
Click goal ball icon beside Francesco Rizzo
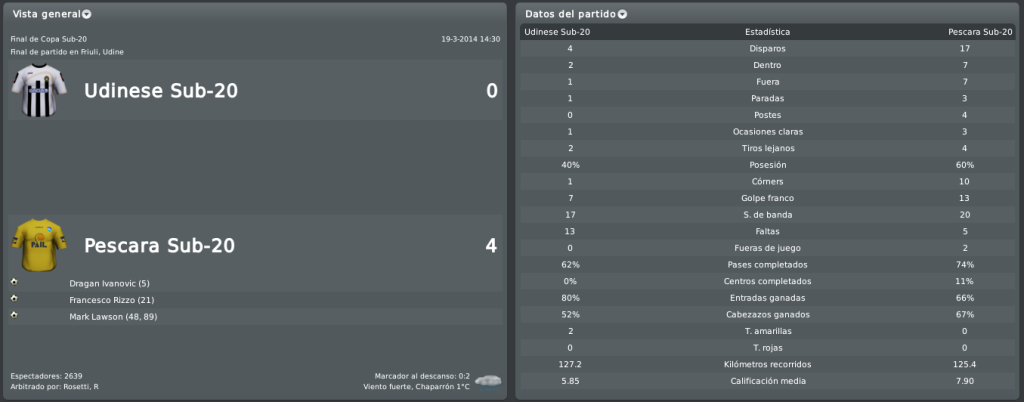pyautogui.click(x=14, y=299)
